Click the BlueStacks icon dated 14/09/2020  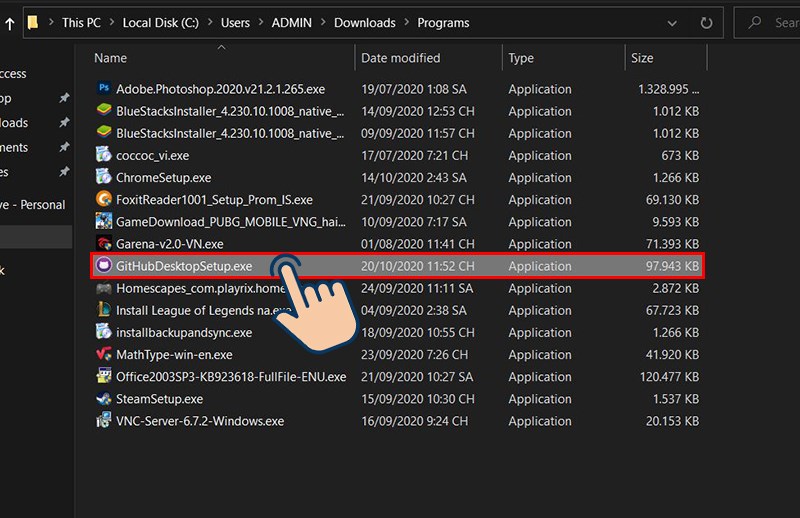coord(104,110)
